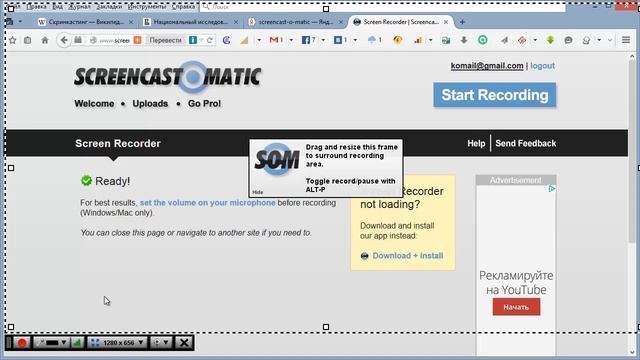Close the Screen Recorder tab
The image size is (640, 360).
(x=446, y=22)
